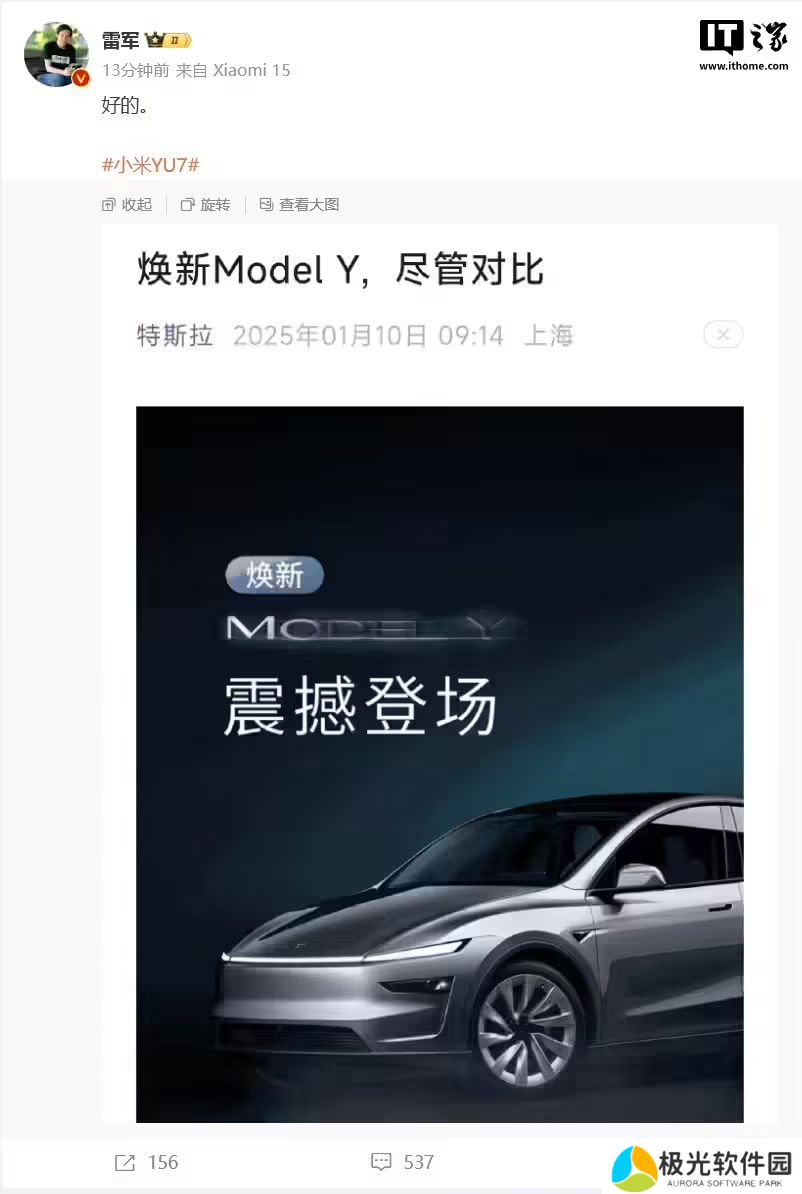Open the #小米YU7# hashtag
Screen dimensions: 802x1194
[151, 164]
